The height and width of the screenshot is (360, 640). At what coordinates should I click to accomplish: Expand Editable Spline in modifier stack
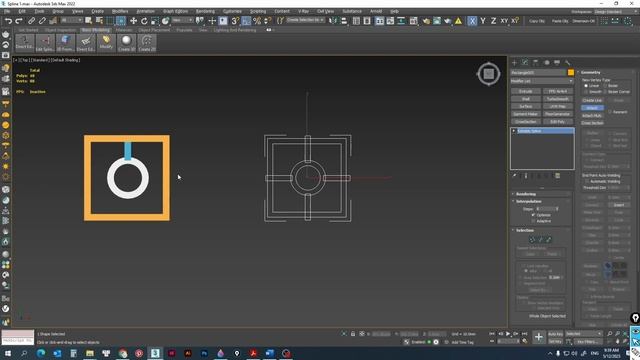(x=514, y=131)
